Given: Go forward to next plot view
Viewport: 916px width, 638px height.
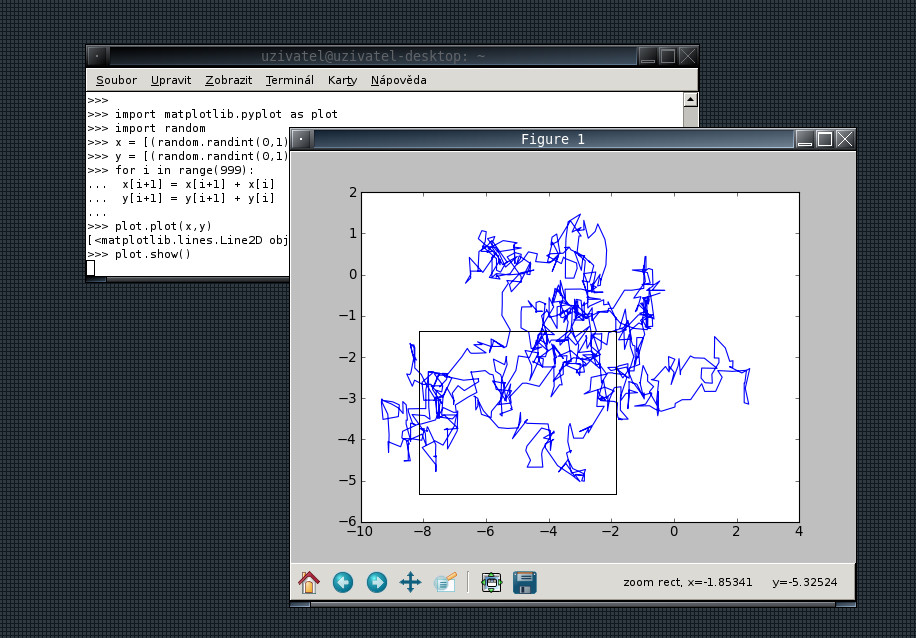Looking at the screenshot, I should (377, 582).
